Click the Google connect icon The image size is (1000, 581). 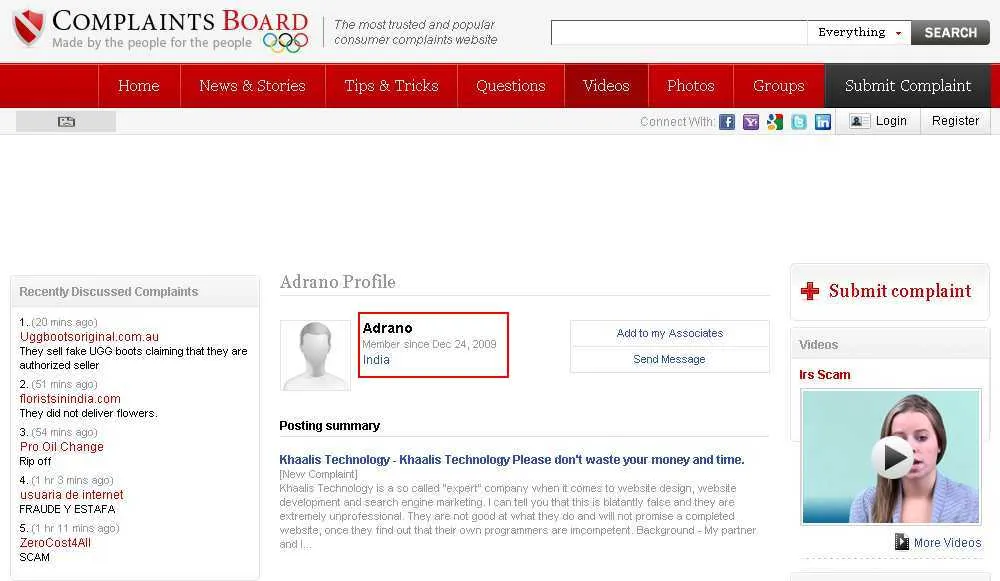point(775,122)
